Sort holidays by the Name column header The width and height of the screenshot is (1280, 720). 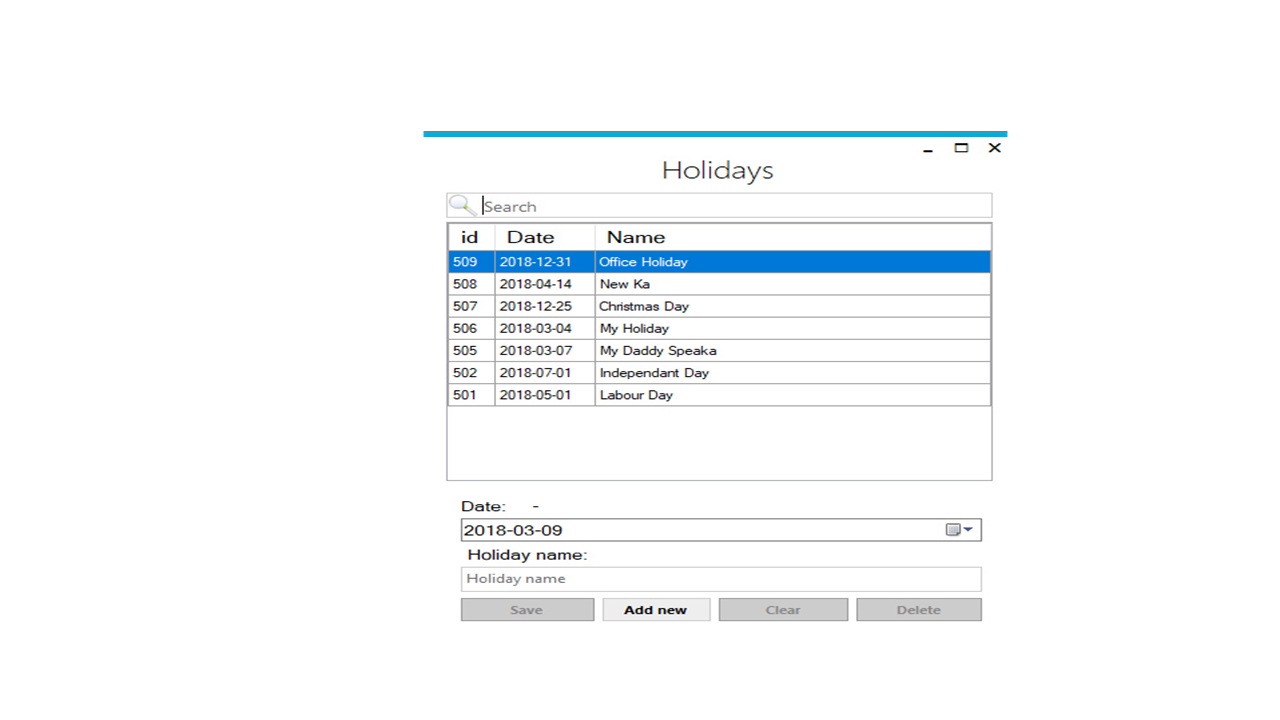coord(635,237)
